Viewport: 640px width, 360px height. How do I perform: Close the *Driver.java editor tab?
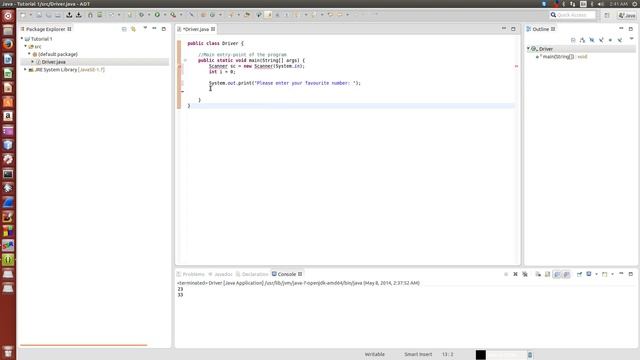[x=213, y=29]
